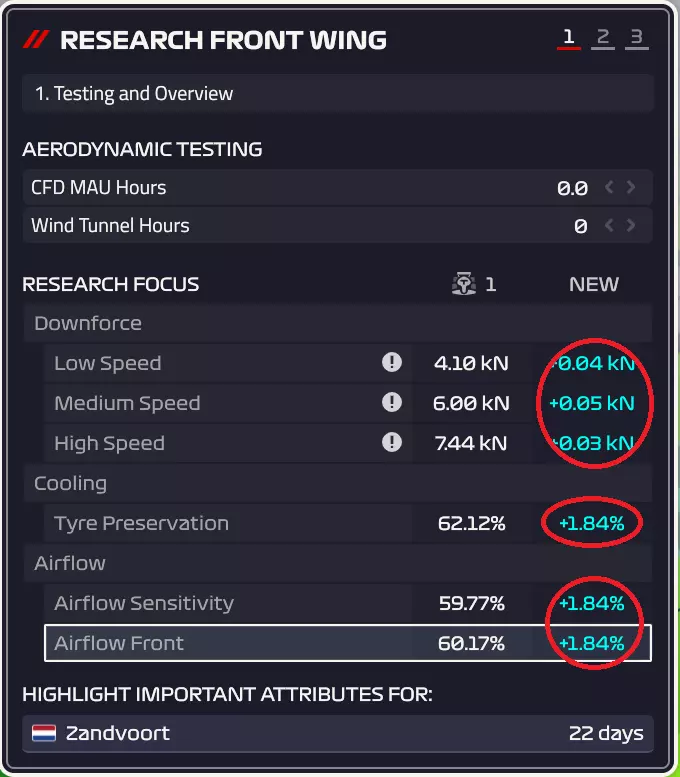Click the Wind Tunnel Hours value
The width and height of the screenshot is (680, 777).
coord(580,226)
